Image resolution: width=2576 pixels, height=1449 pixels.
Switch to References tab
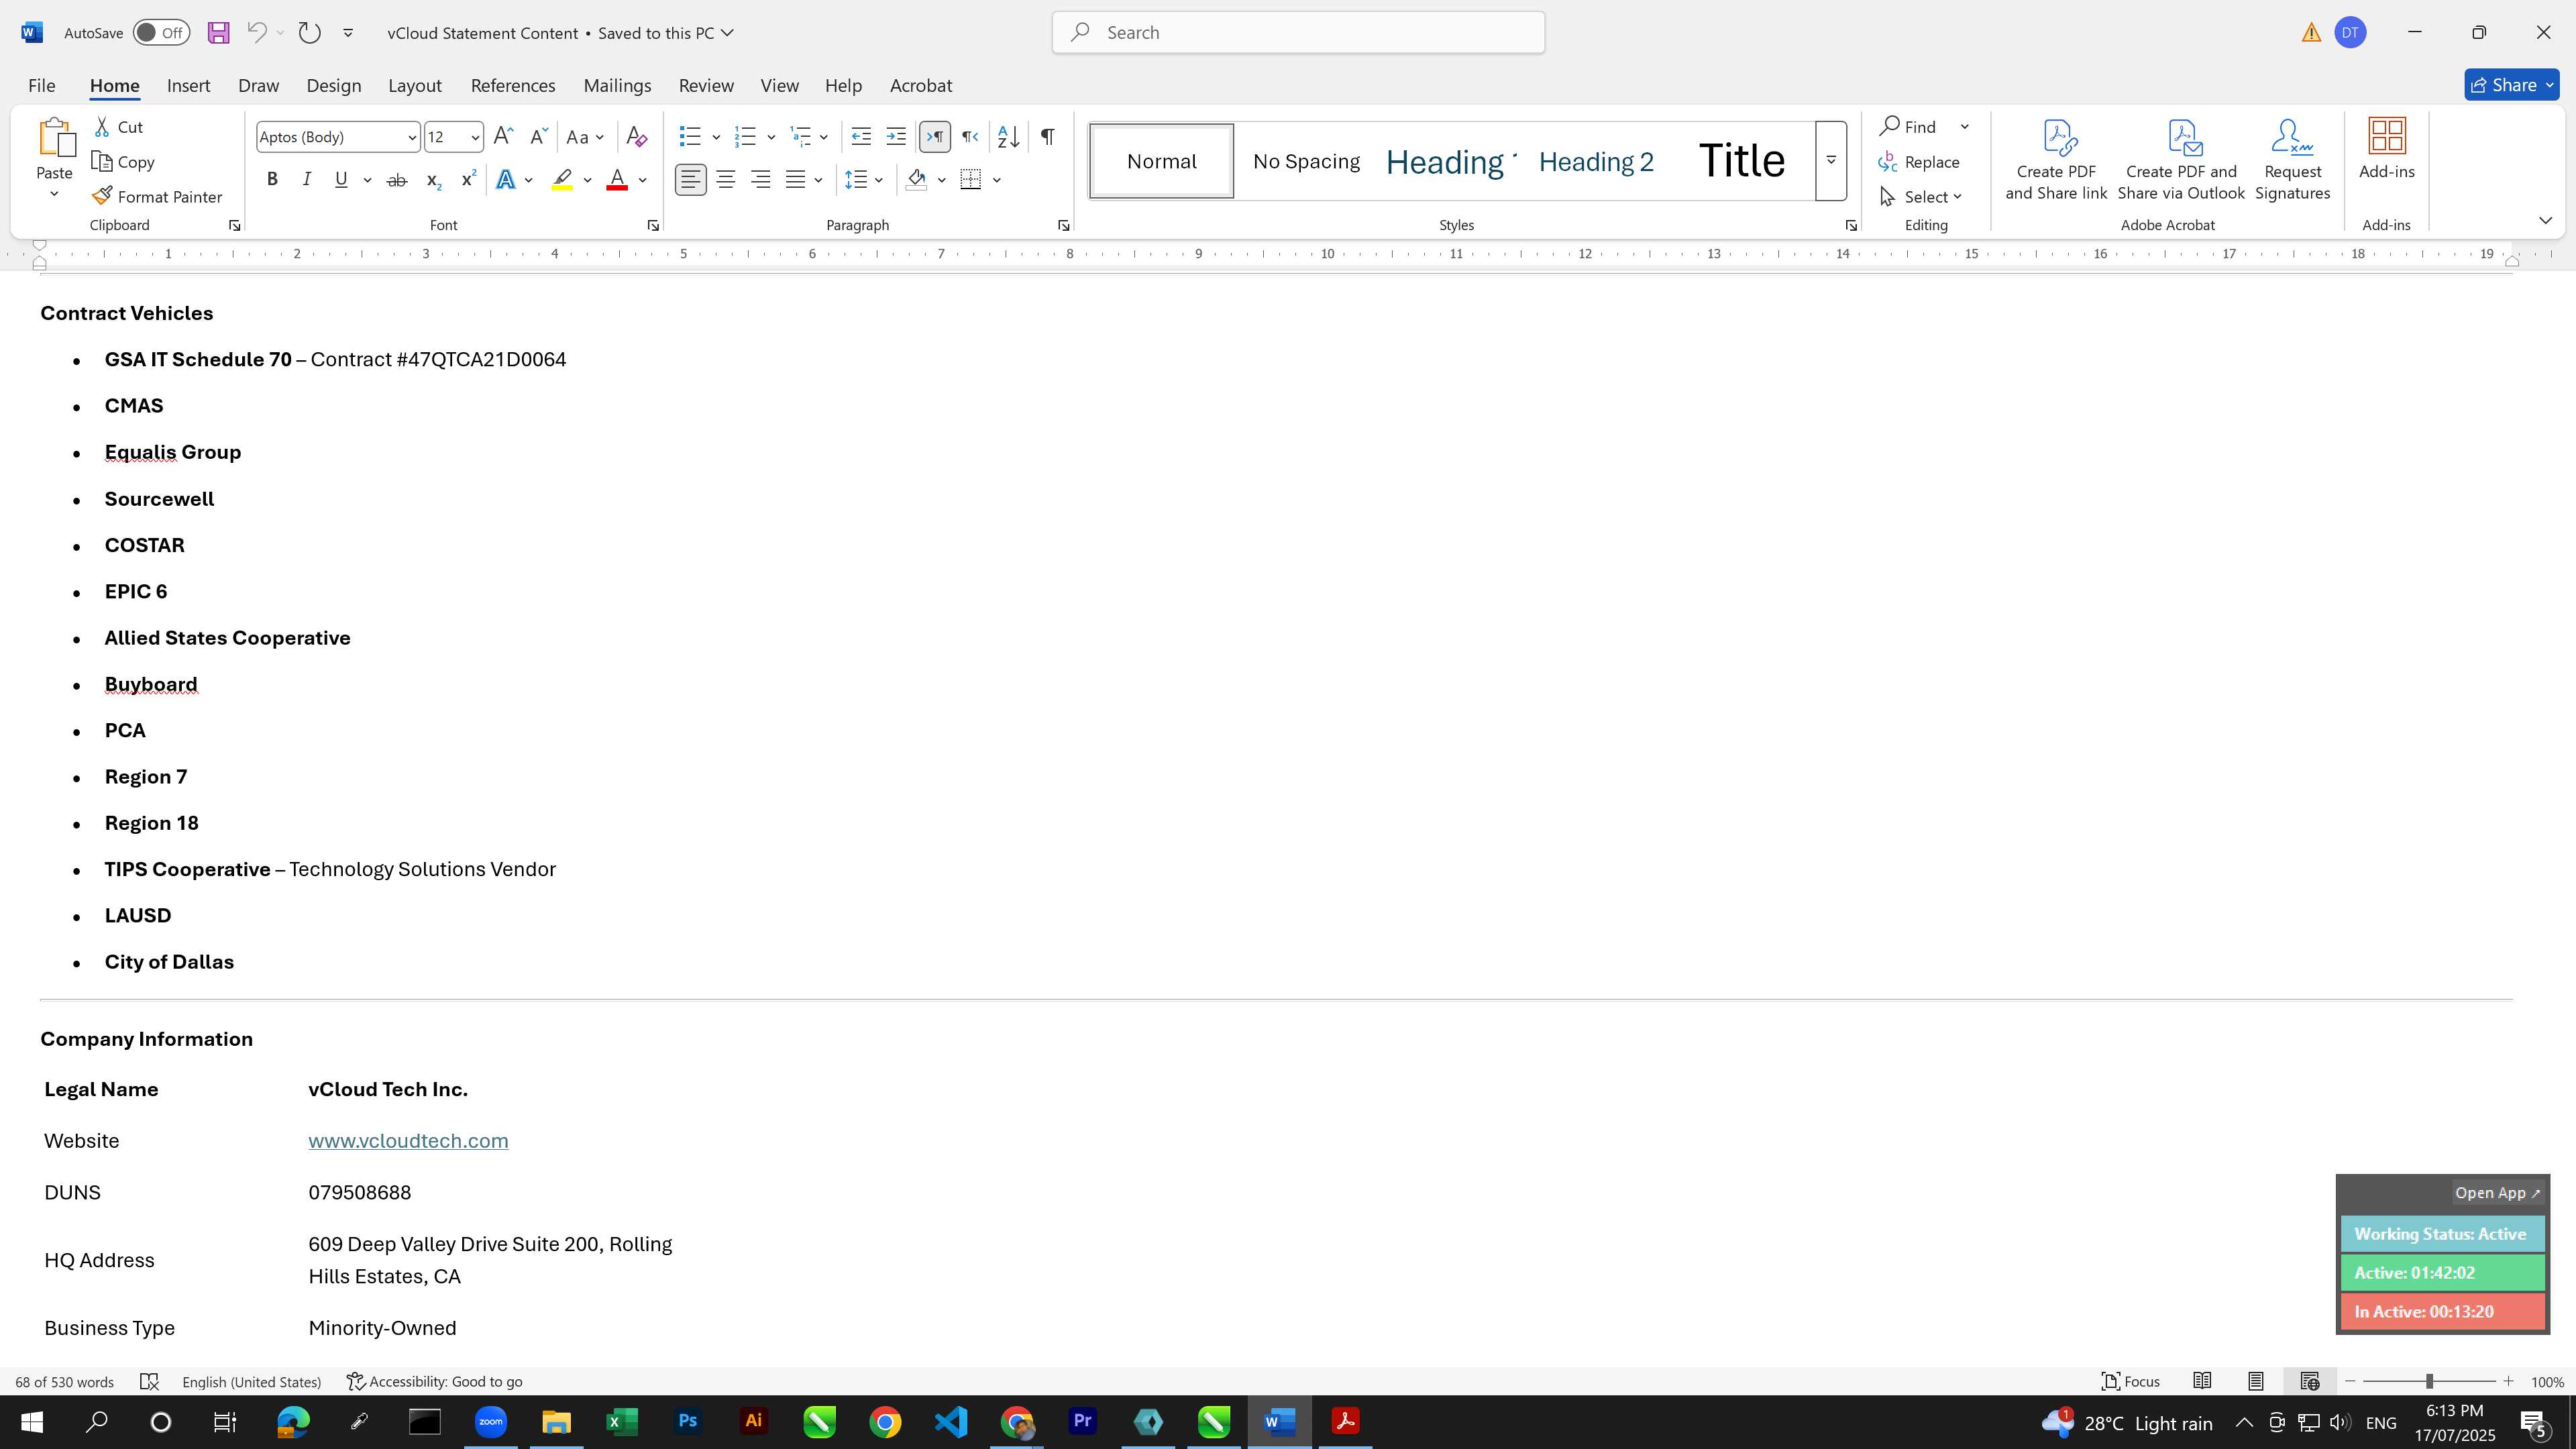click(513, 86)
